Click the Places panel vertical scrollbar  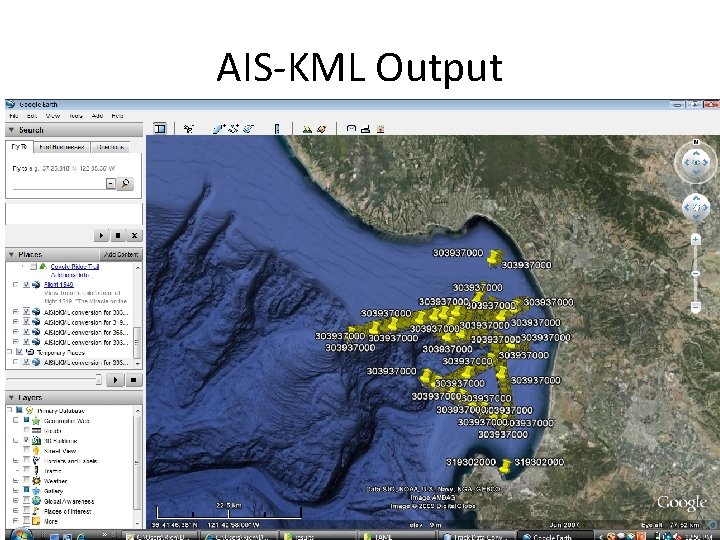137,315
